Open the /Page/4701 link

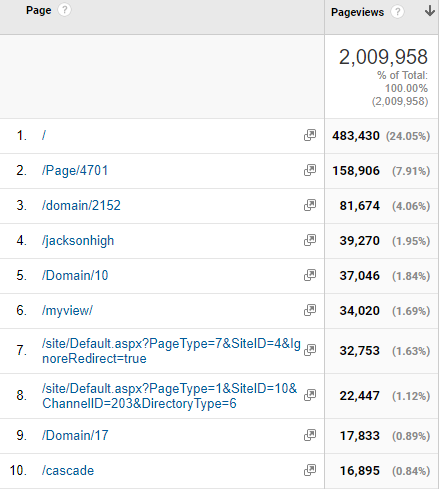click(x=75, y=170)
